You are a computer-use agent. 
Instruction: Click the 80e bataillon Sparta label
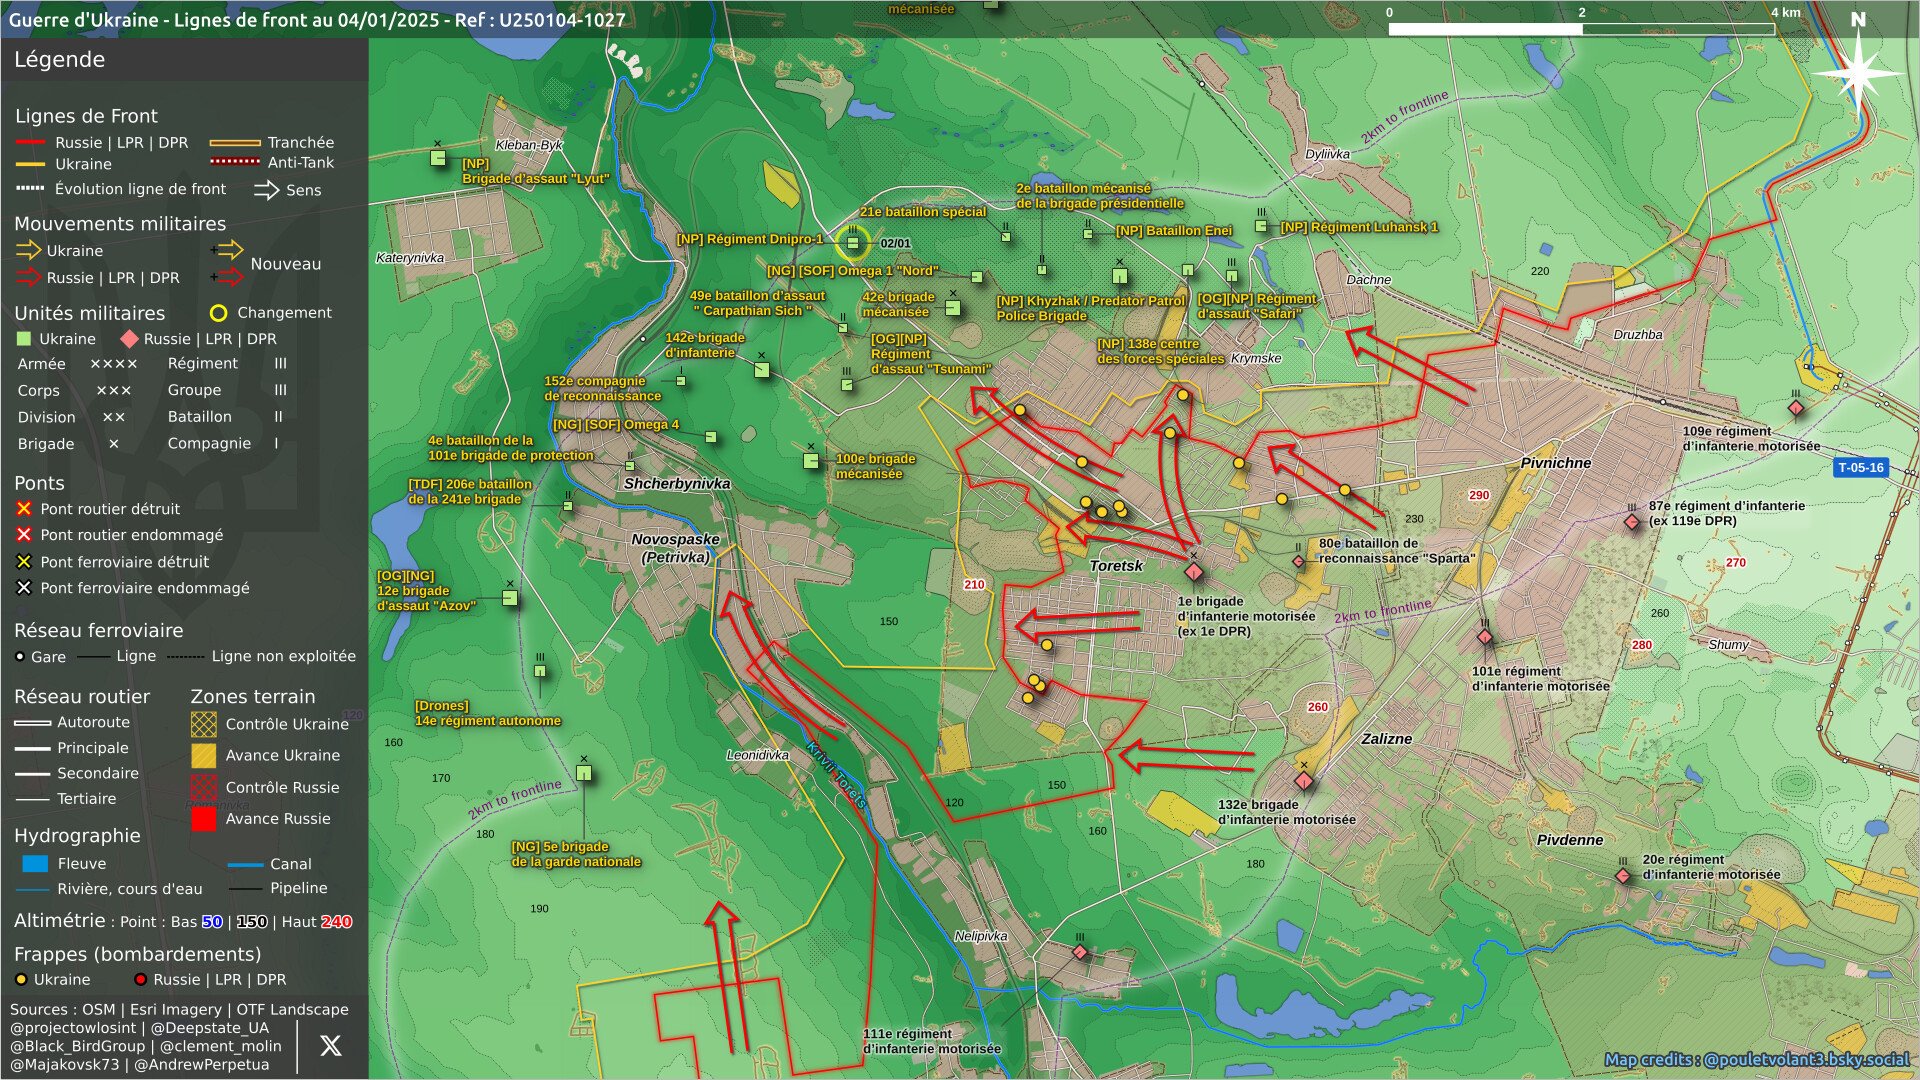[1396, 551]
